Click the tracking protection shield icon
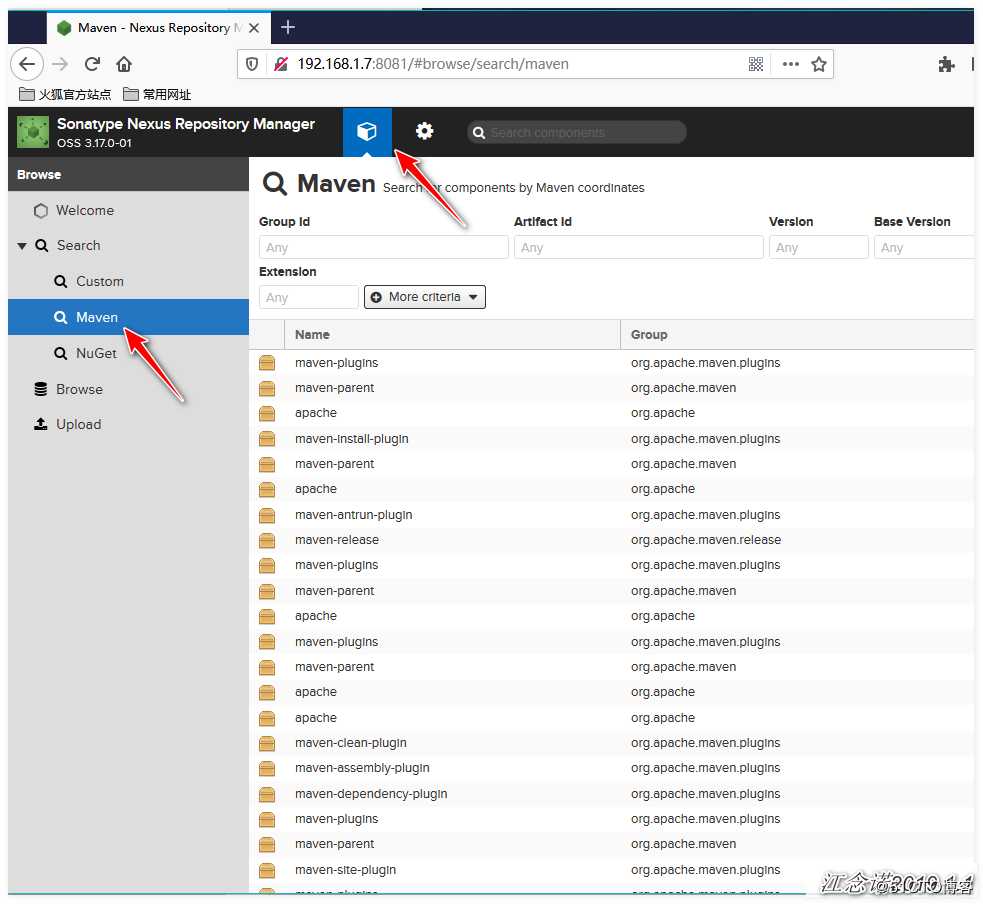The height and width of the screenshot is (904, 983). (x=252, y=64)
